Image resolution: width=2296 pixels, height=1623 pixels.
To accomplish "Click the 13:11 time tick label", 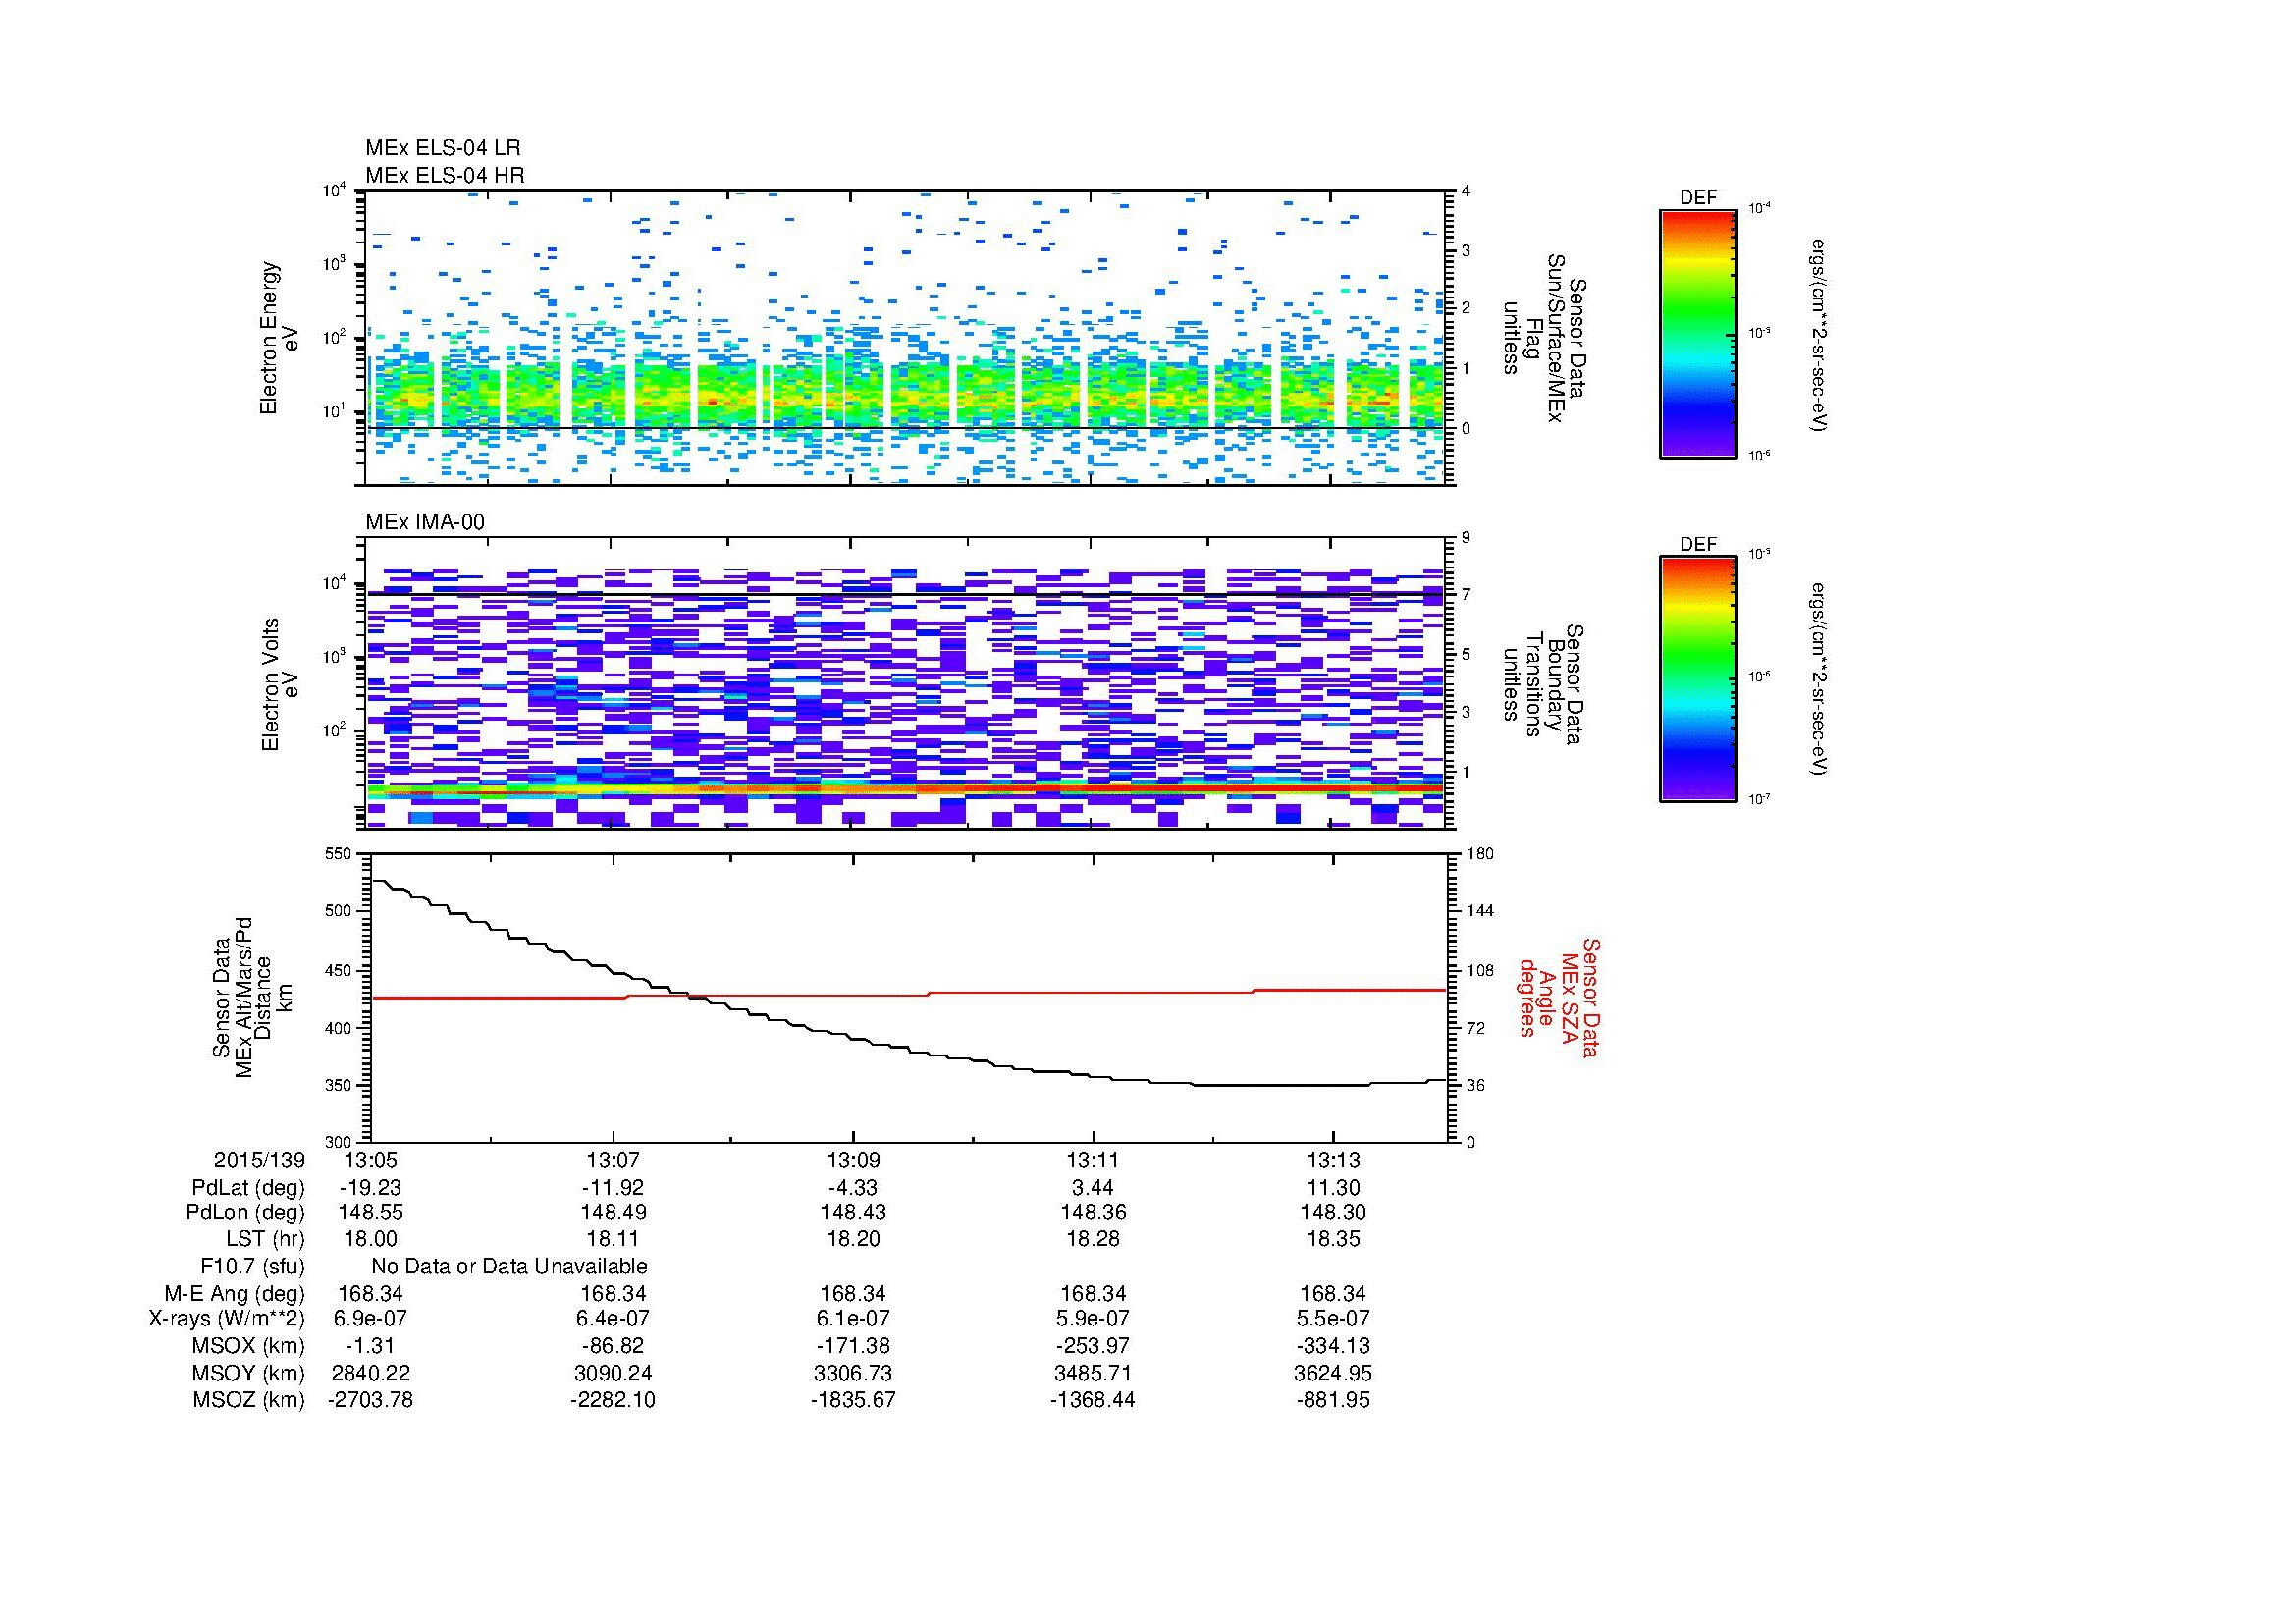I will point(1092,1161).
